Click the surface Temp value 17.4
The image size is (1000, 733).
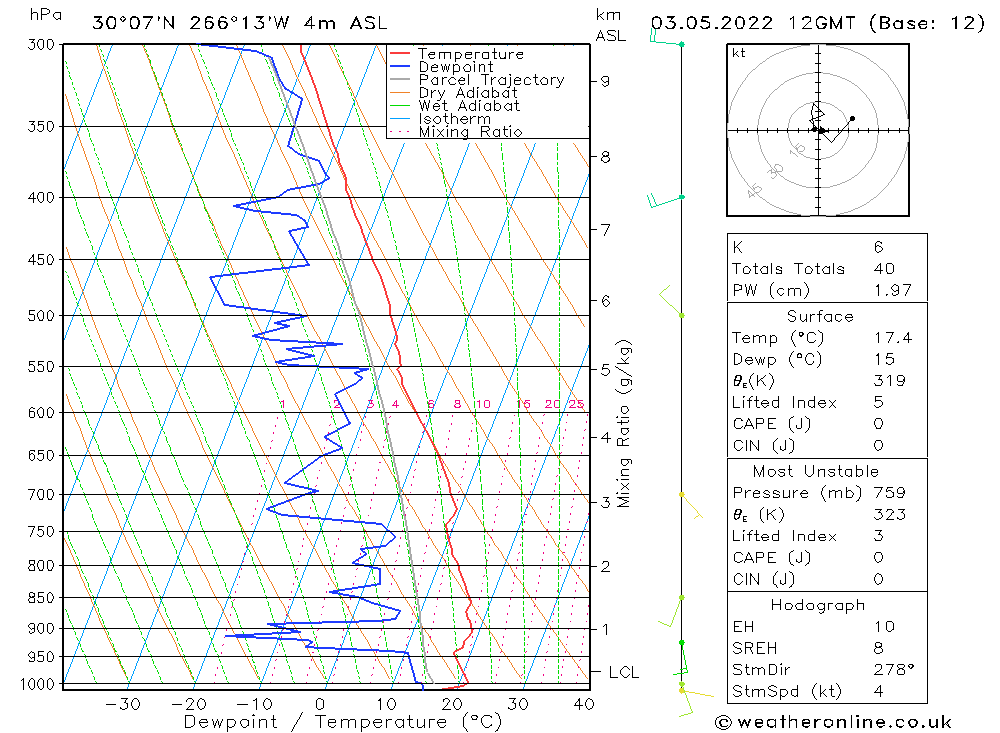tap(893, 338)
